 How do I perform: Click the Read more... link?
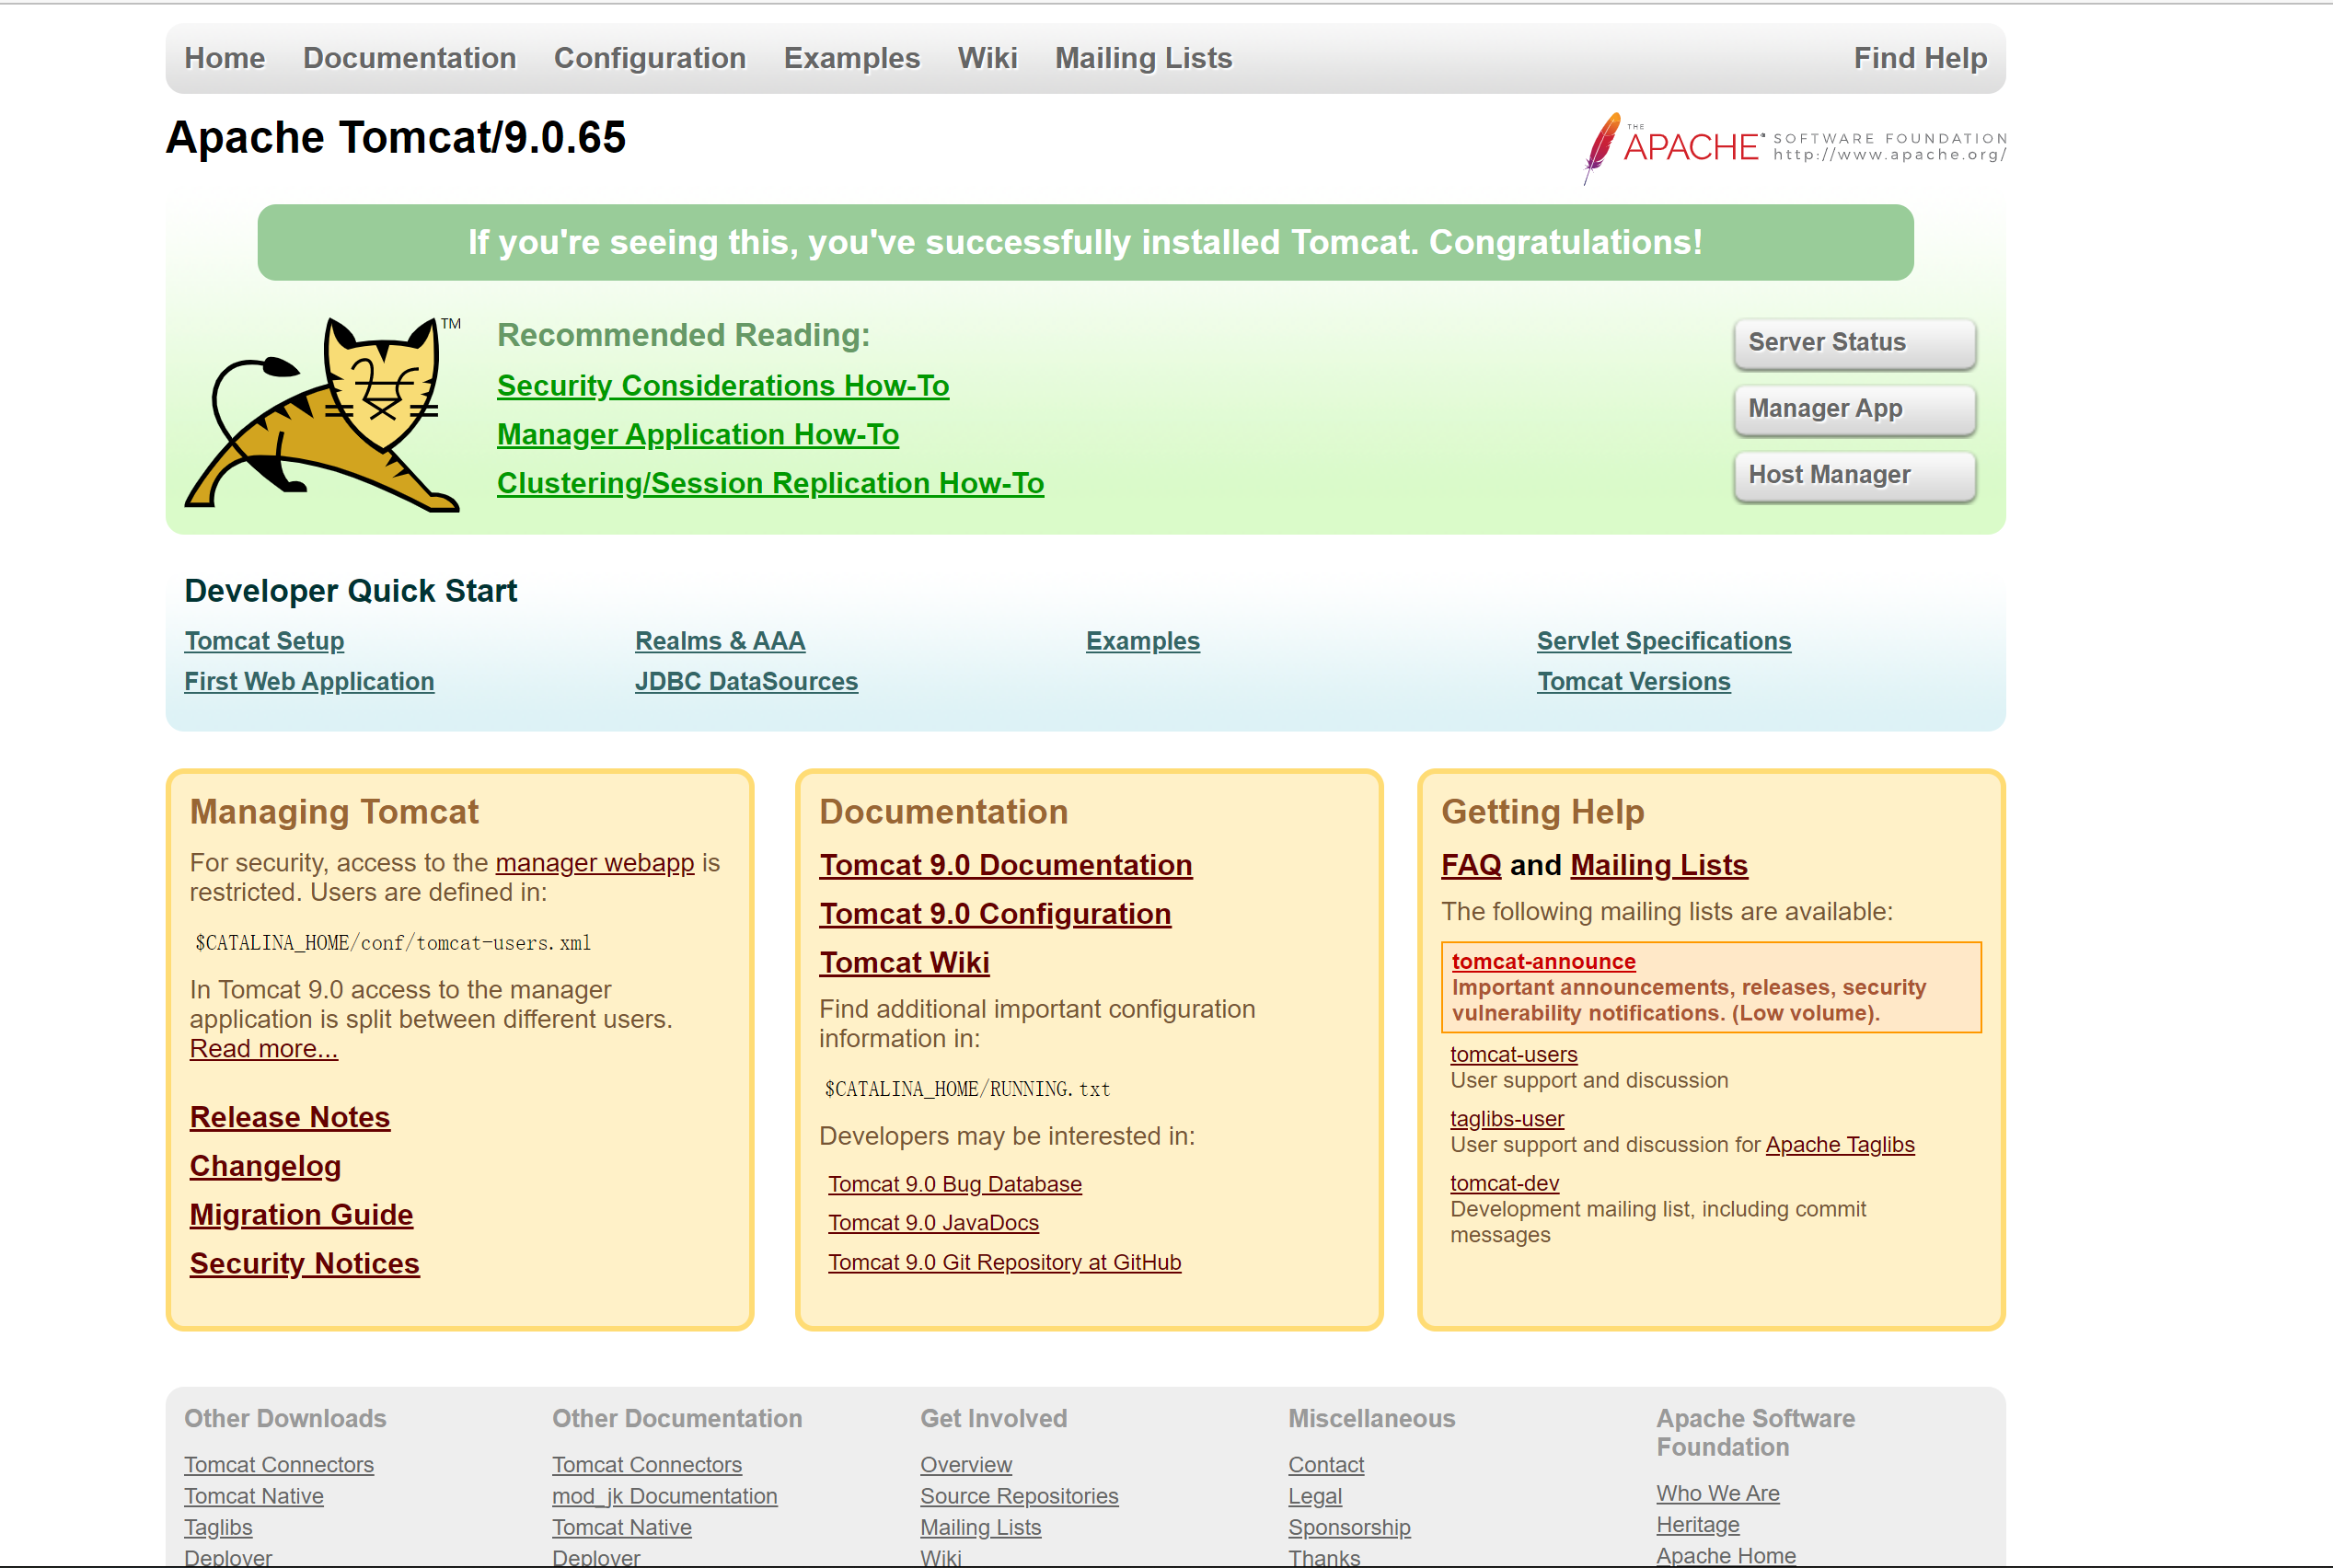click(264, 1048)
